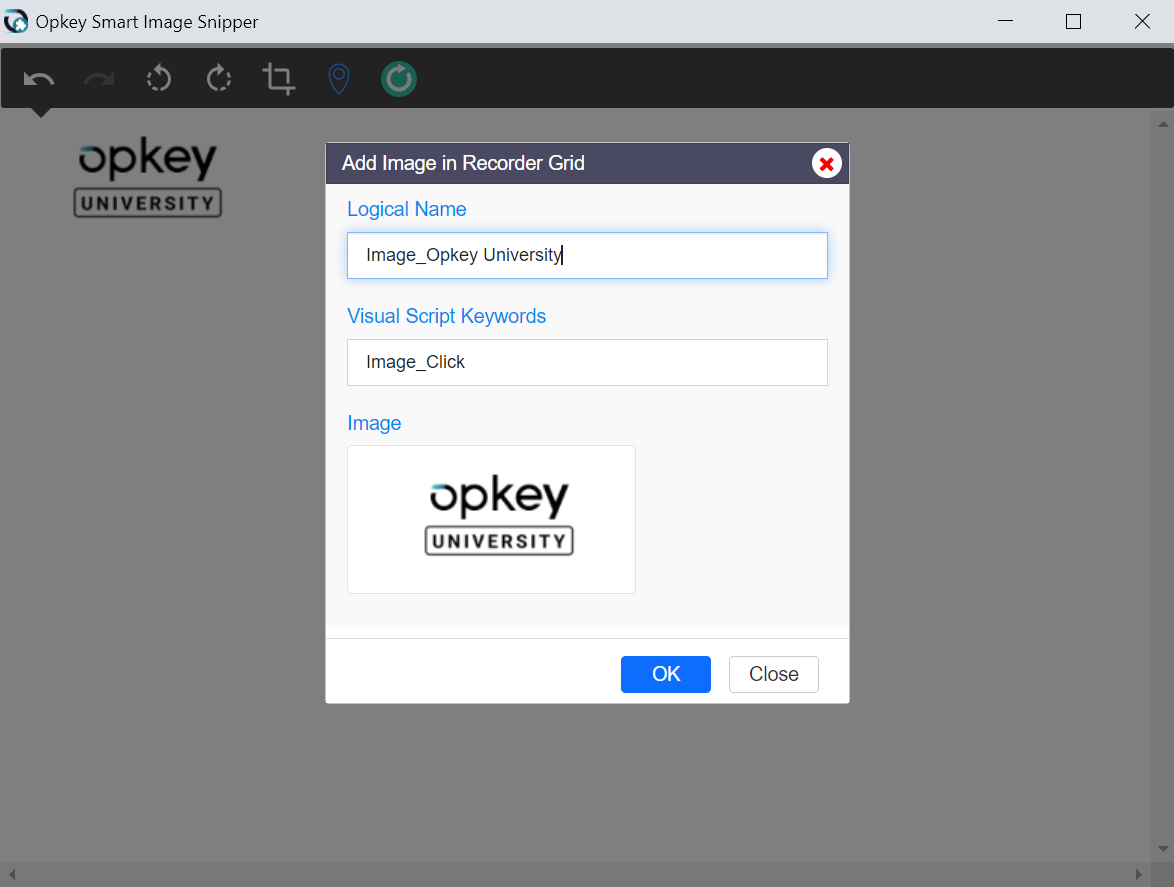Click the Opkey University image preview
This screenshot has width=1174, height=887.
pos(491,519)
